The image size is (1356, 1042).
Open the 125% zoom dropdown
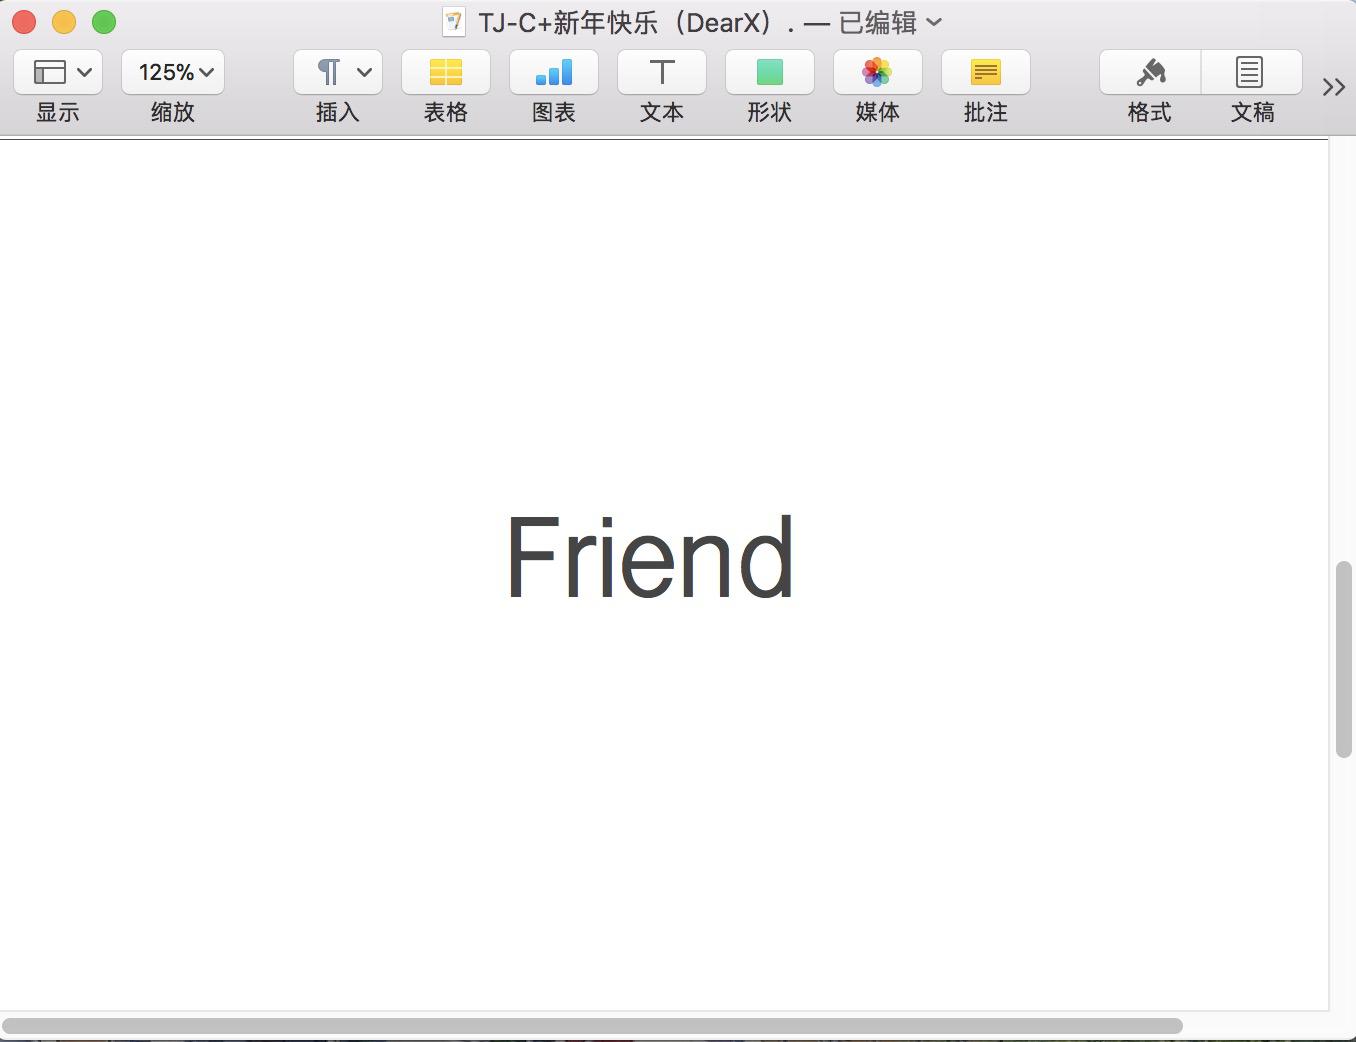pos(173,72)
